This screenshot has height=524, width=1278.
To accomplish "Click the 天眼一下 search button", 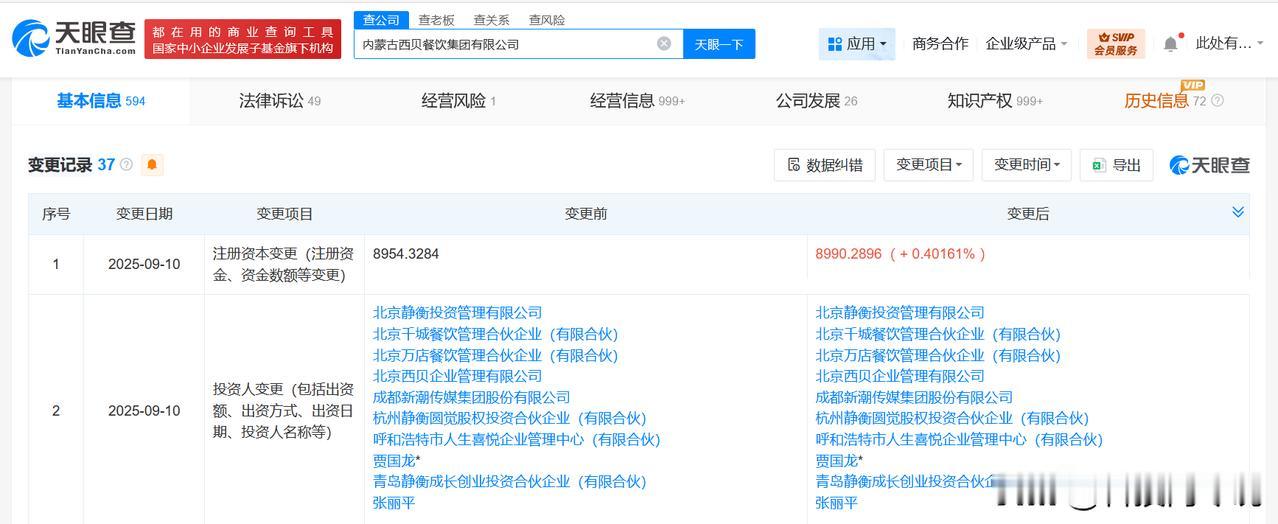I will click(x=719, y=44).
